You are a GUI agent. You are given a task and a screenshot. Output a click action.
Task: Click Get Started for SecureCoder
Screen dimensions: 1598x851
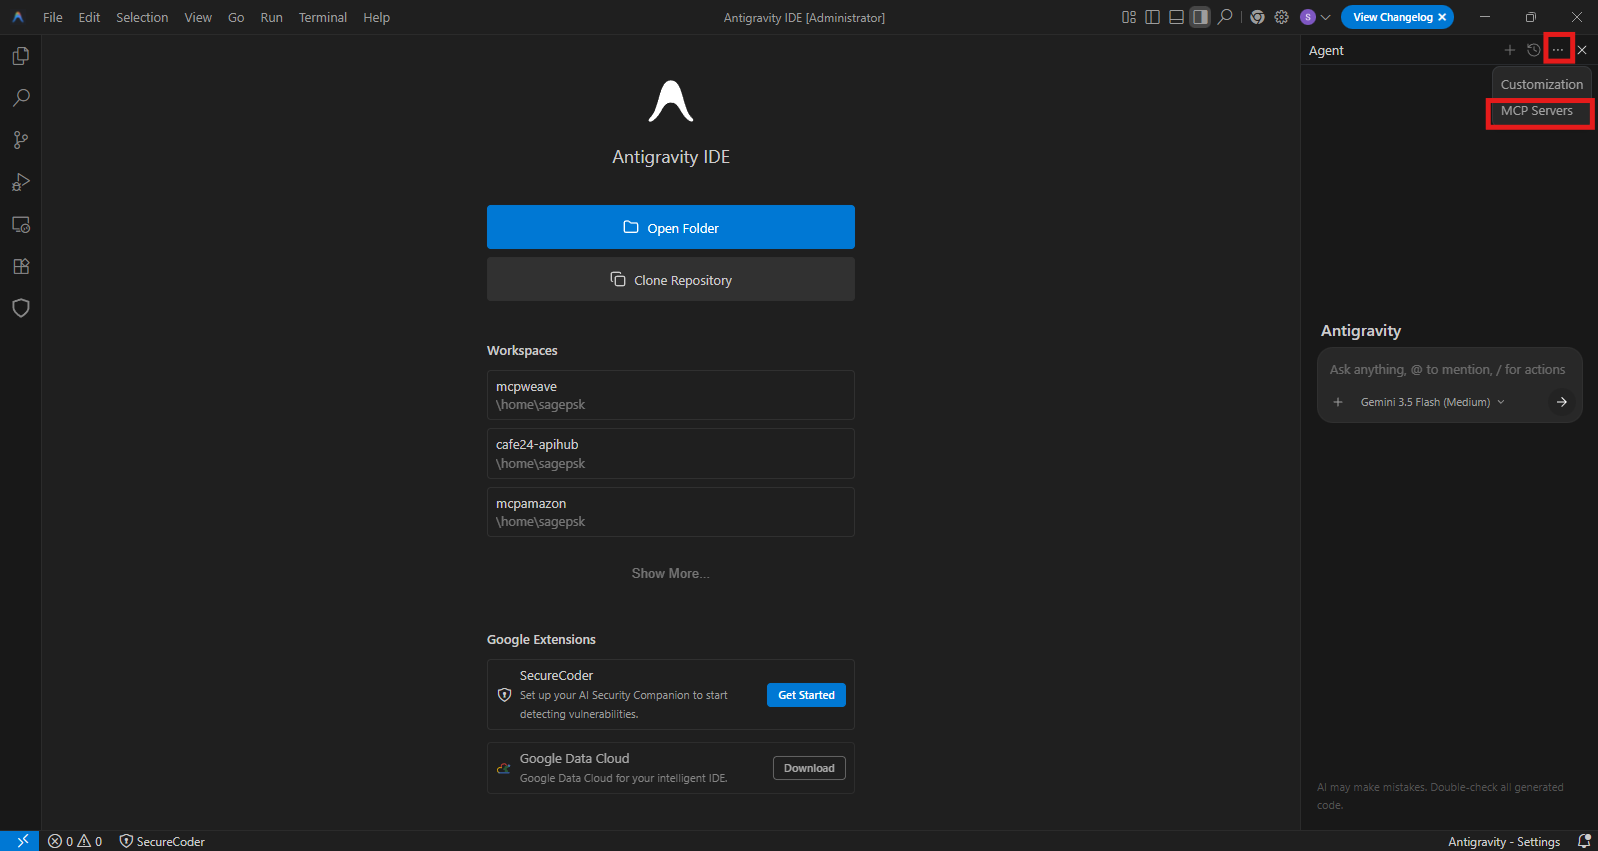click(x=806, y=695)
